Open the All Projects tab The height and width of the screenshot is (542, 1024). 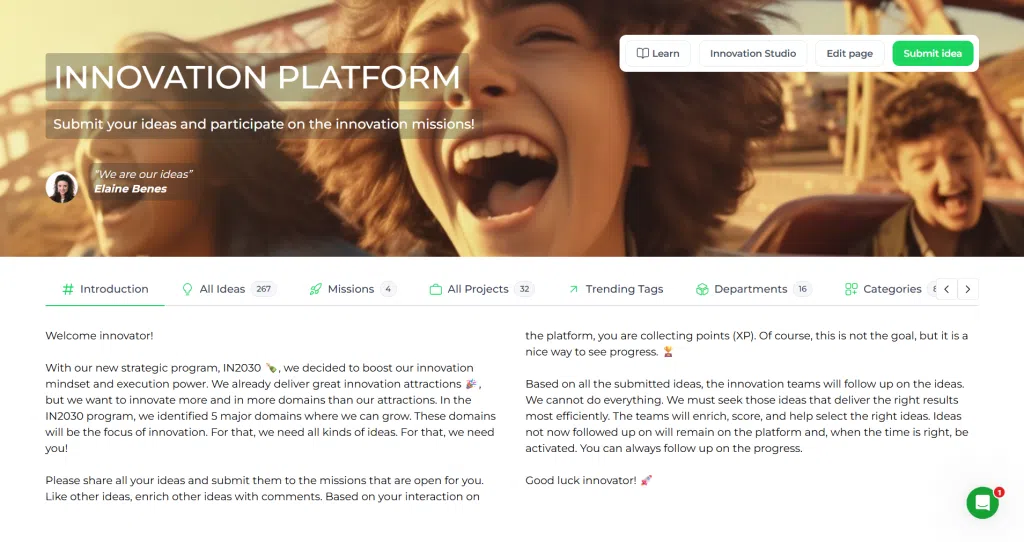pos(482,289)
